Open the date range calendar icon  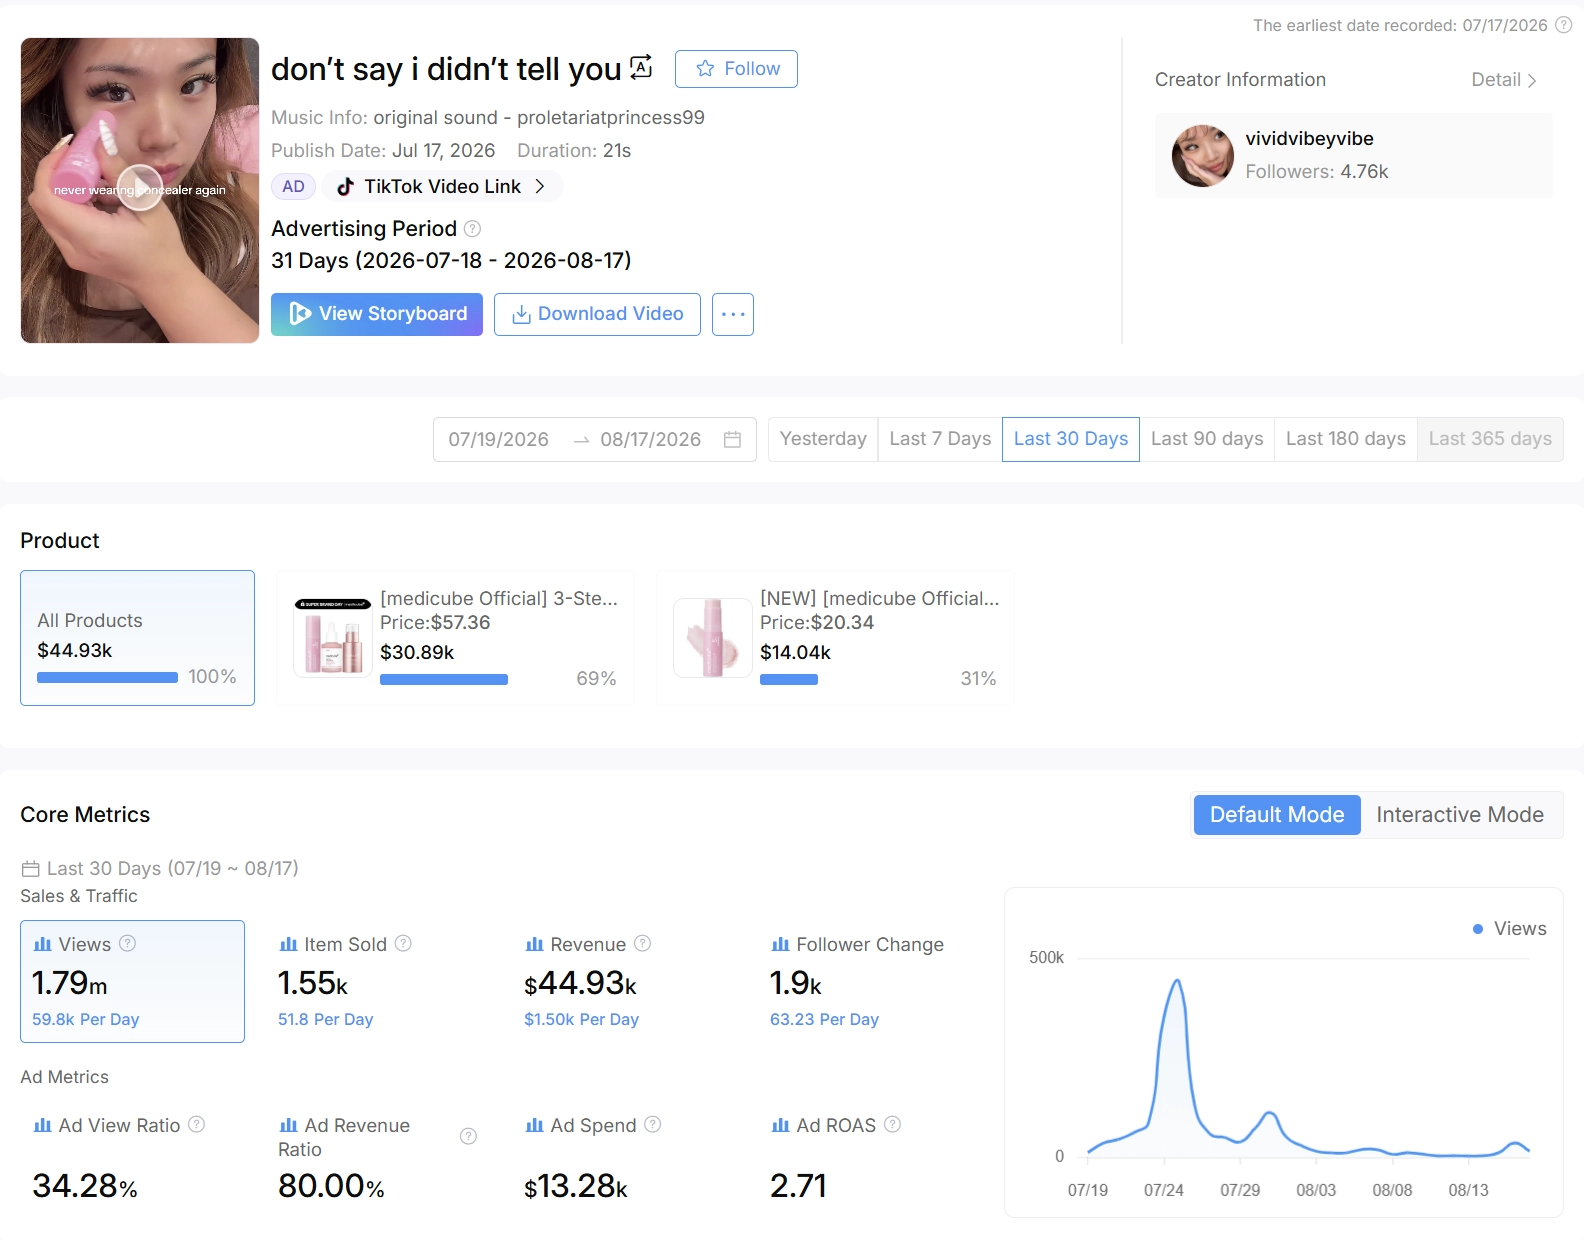732,440
